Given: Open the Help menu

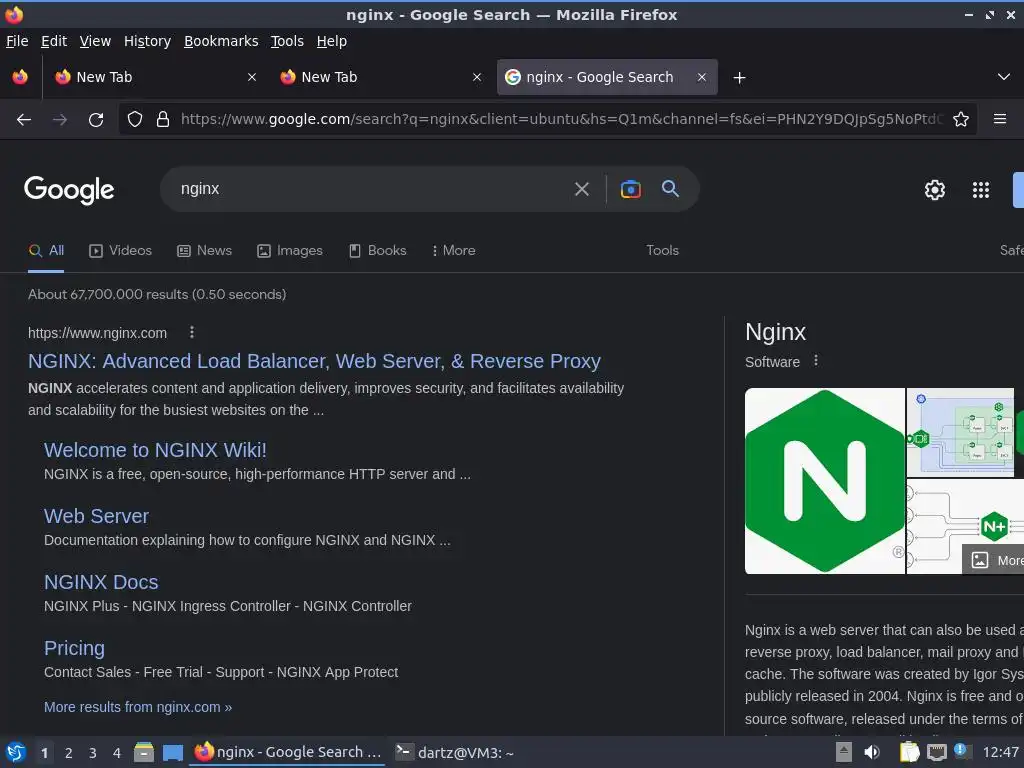Looking at the screenshot, I should [332, 41].
